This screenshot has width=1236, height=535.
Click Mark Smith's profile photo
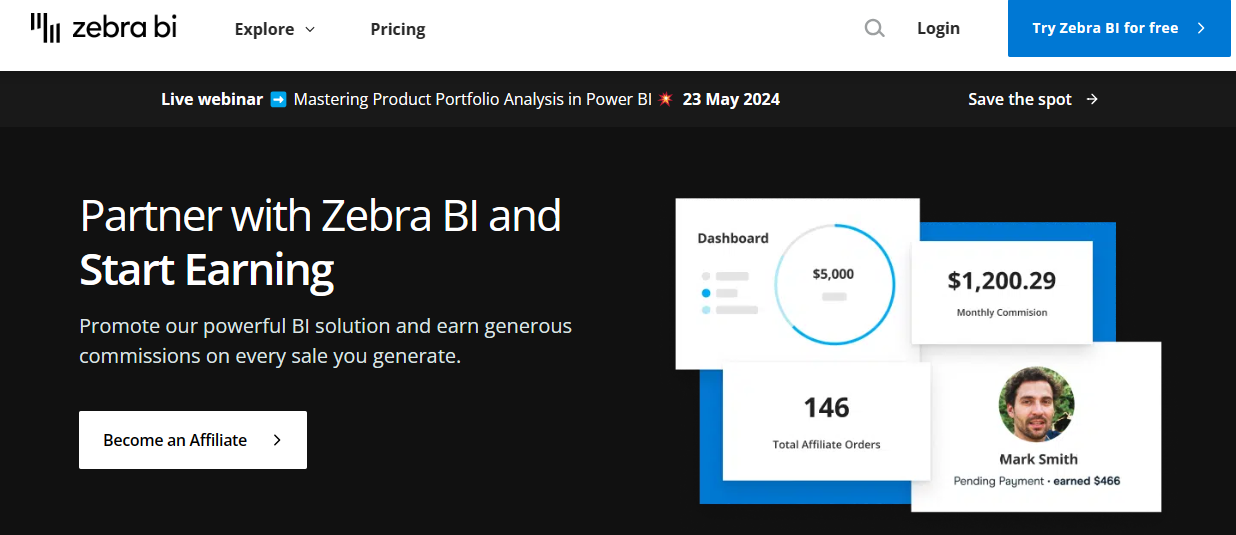[1036, 403]
